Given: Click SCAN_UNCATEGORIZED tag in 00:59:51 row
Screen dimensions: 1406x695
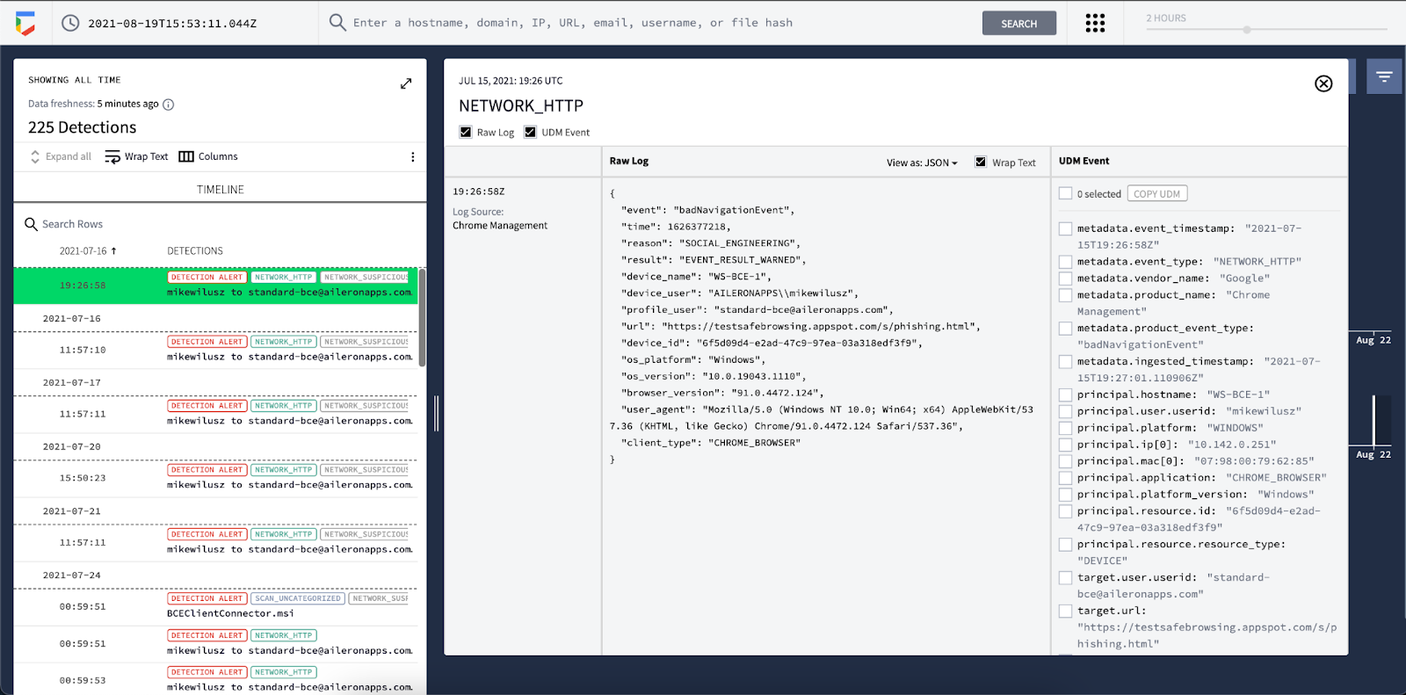Looking at the screenshot, I should [297, 598].
